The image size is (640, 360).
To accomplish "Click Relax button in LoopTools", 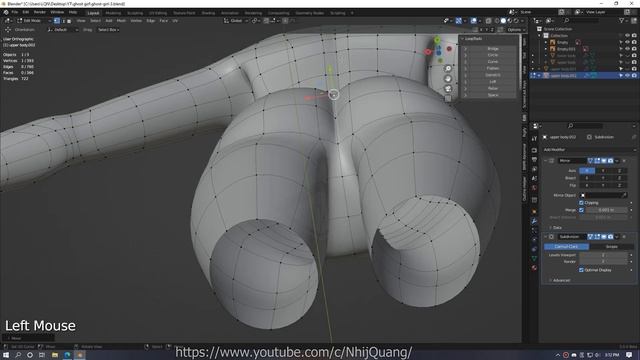I will pos(492,89).
